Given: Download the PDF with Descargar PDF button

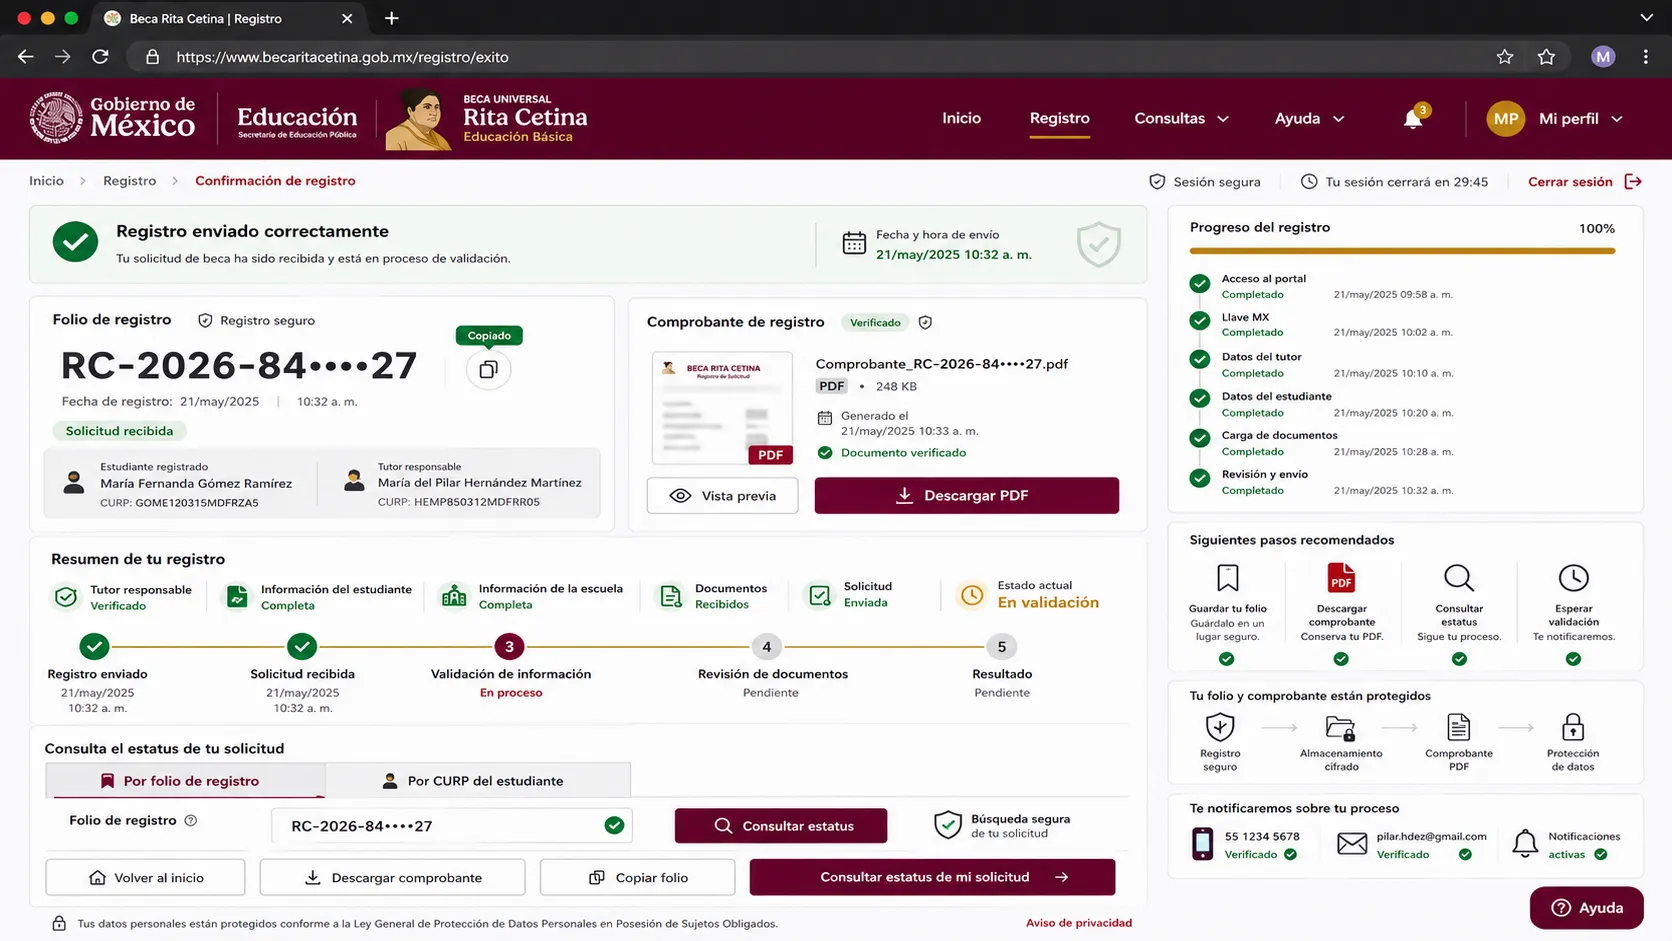Looking at the screenshot, I should pos(966,495).
